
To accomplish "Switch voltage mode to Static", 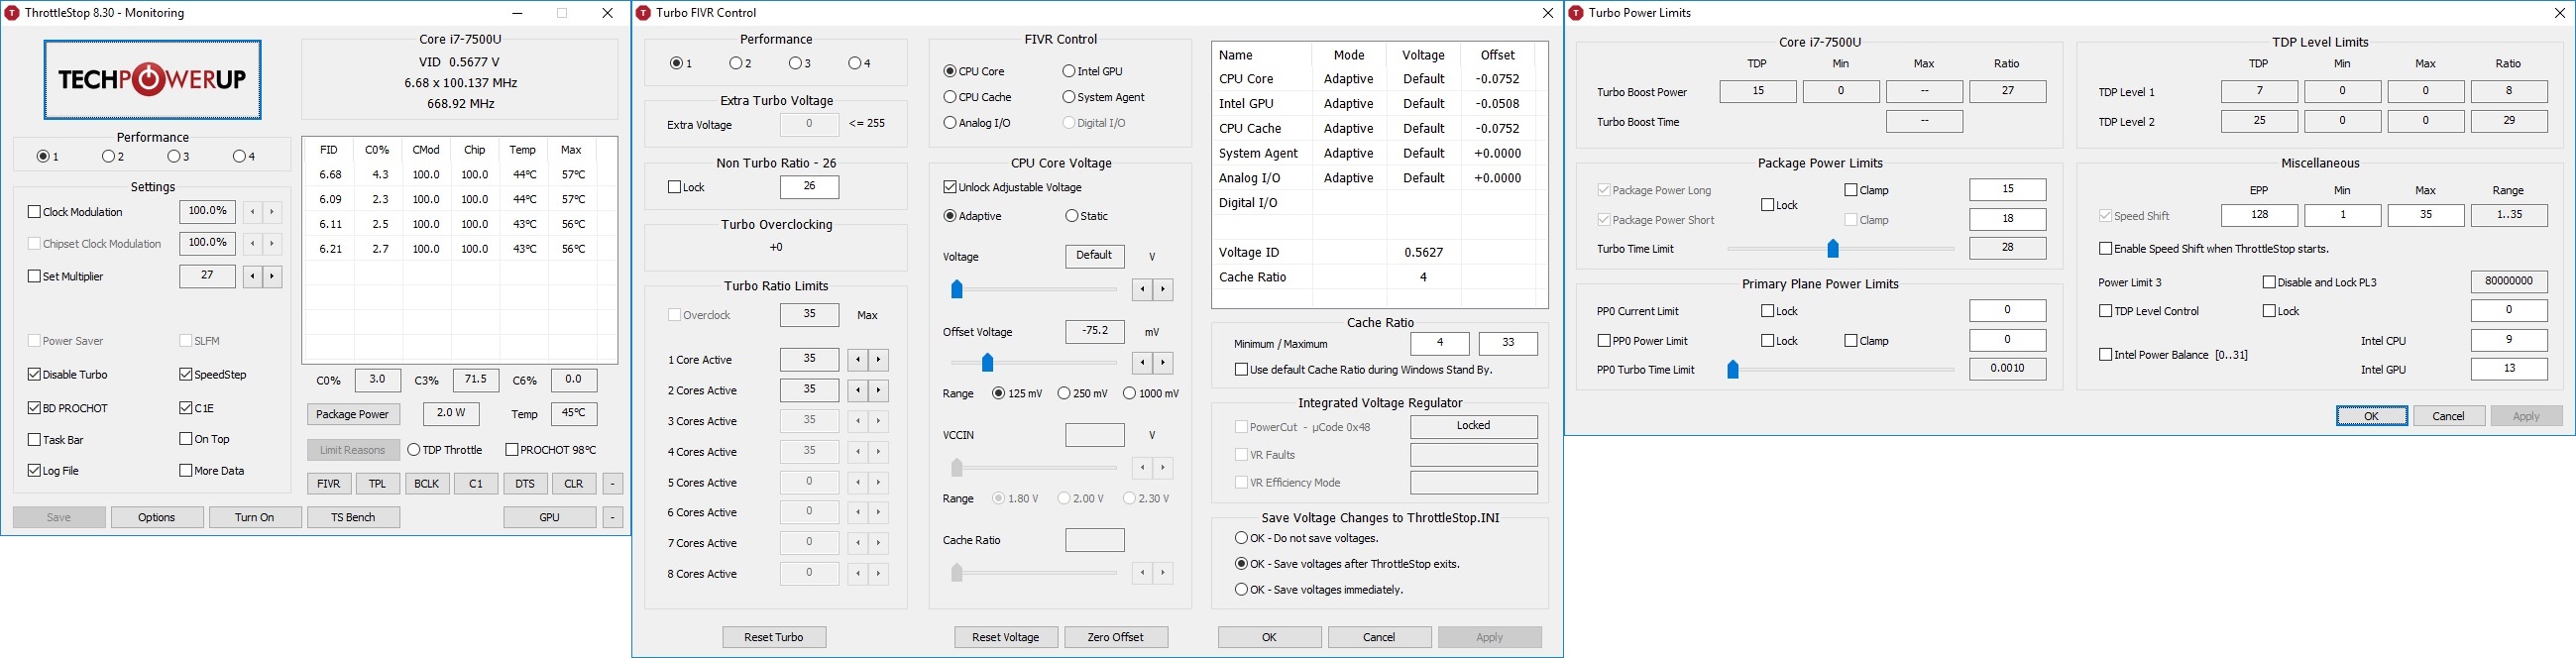I will (x=1072, y=216).
